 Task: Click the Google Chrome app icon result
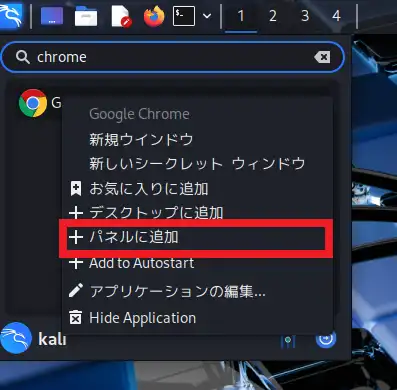pos(33,103)
